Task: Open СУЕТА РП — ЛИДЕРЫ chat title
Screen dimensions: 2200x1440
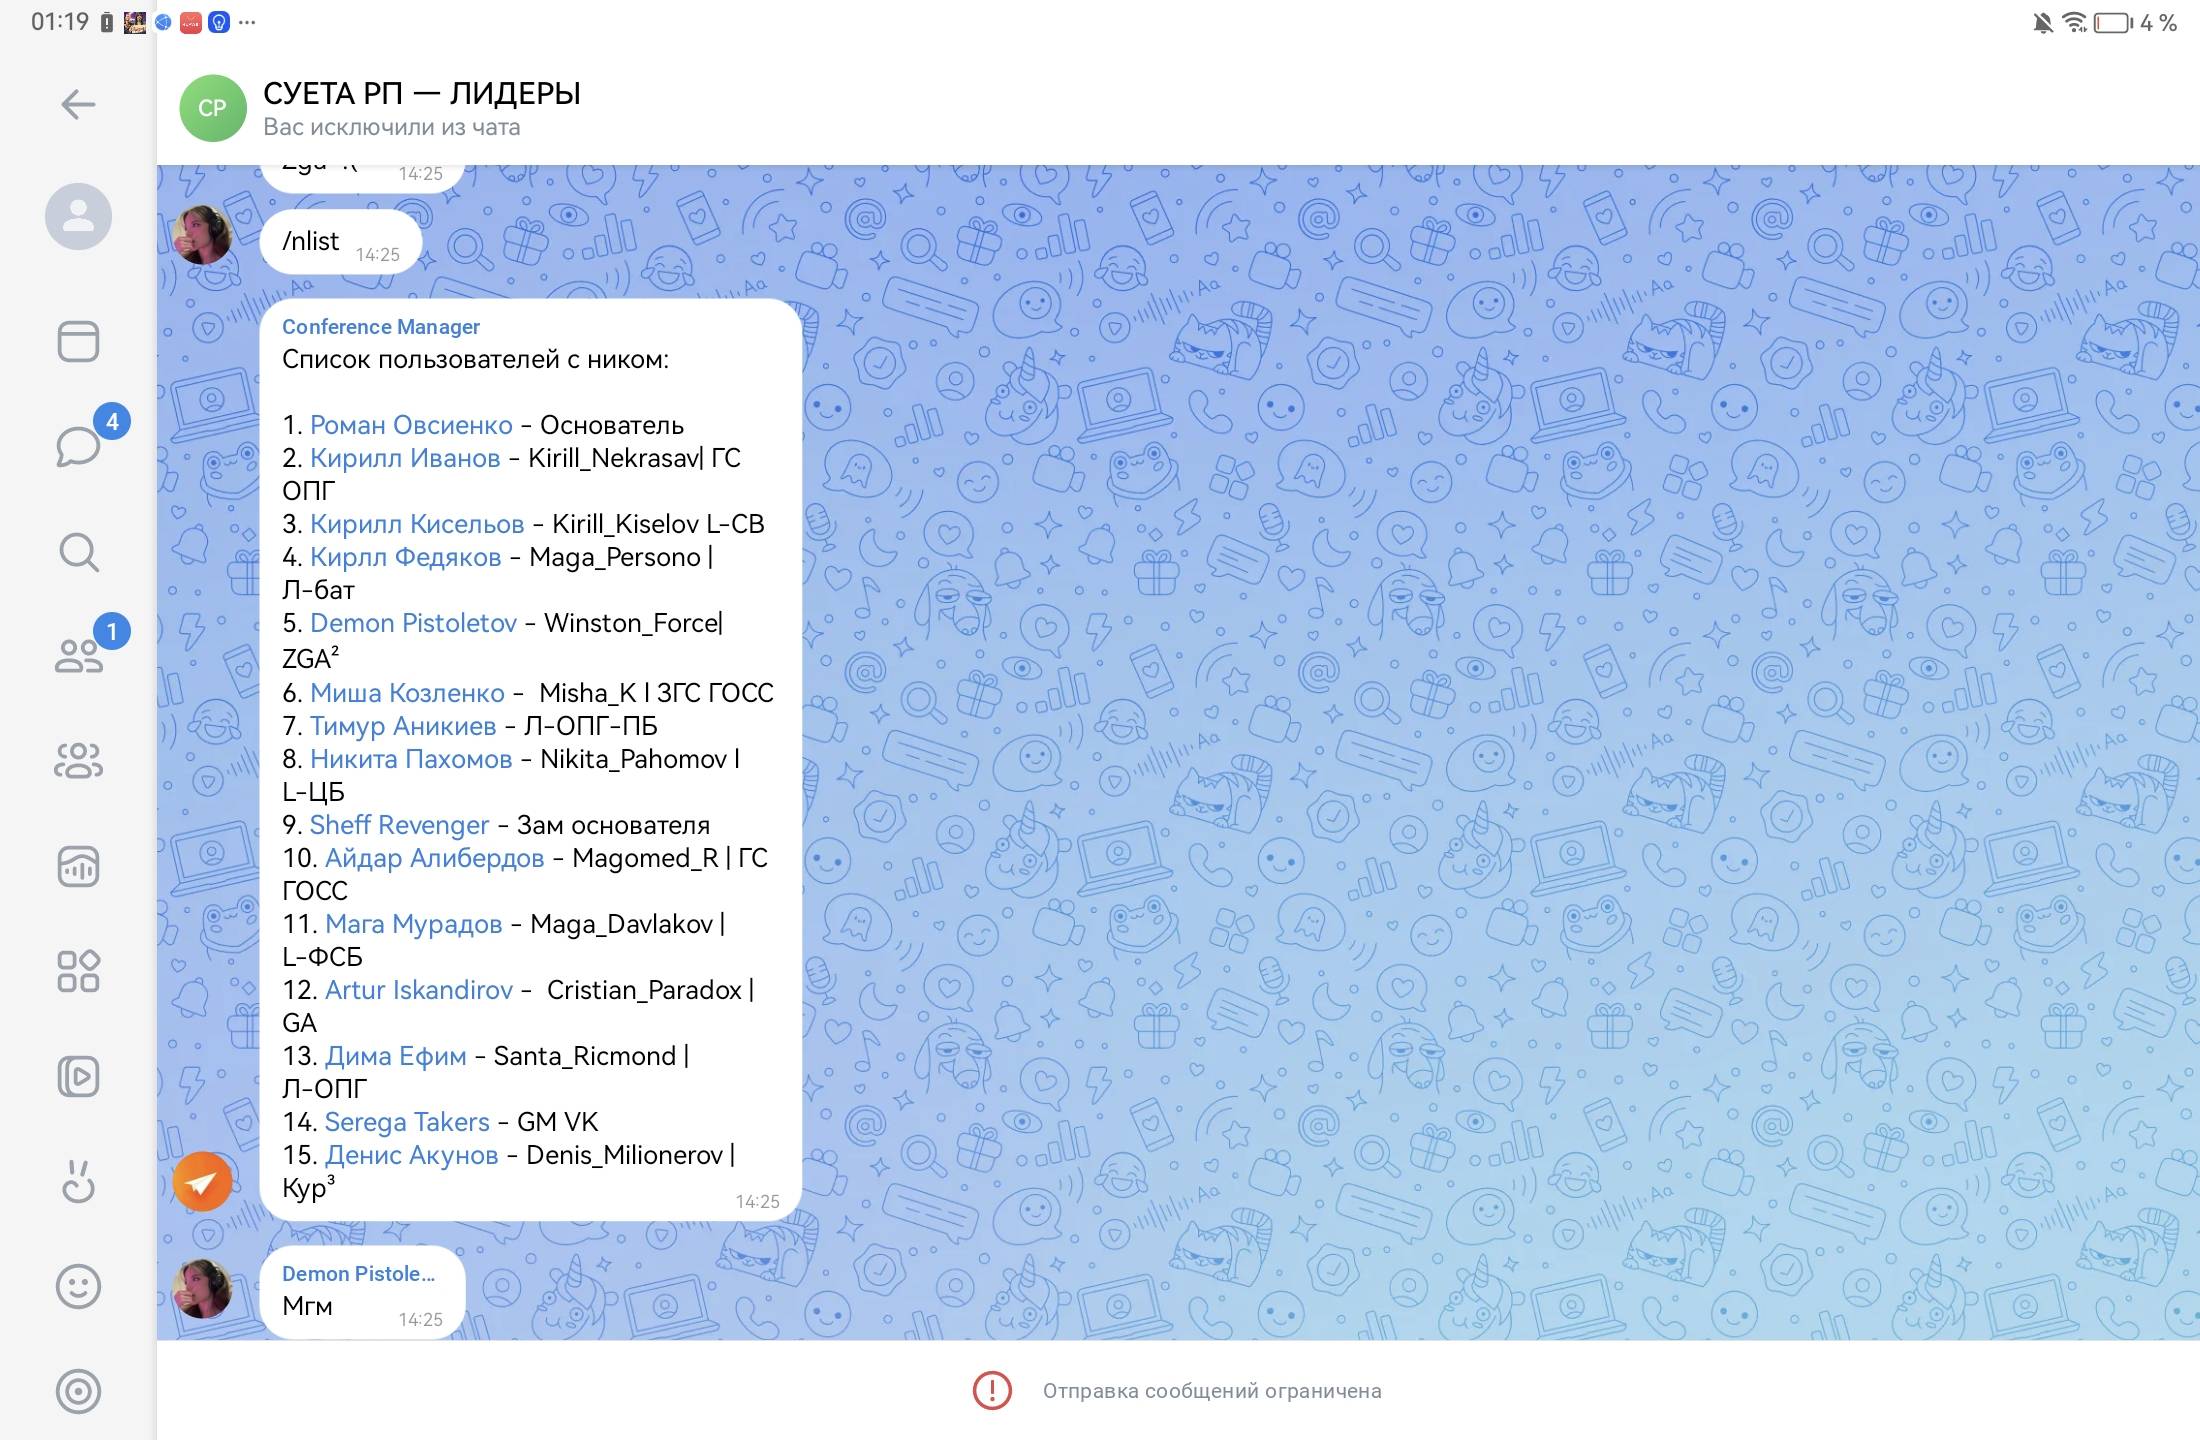Action: 421,93
